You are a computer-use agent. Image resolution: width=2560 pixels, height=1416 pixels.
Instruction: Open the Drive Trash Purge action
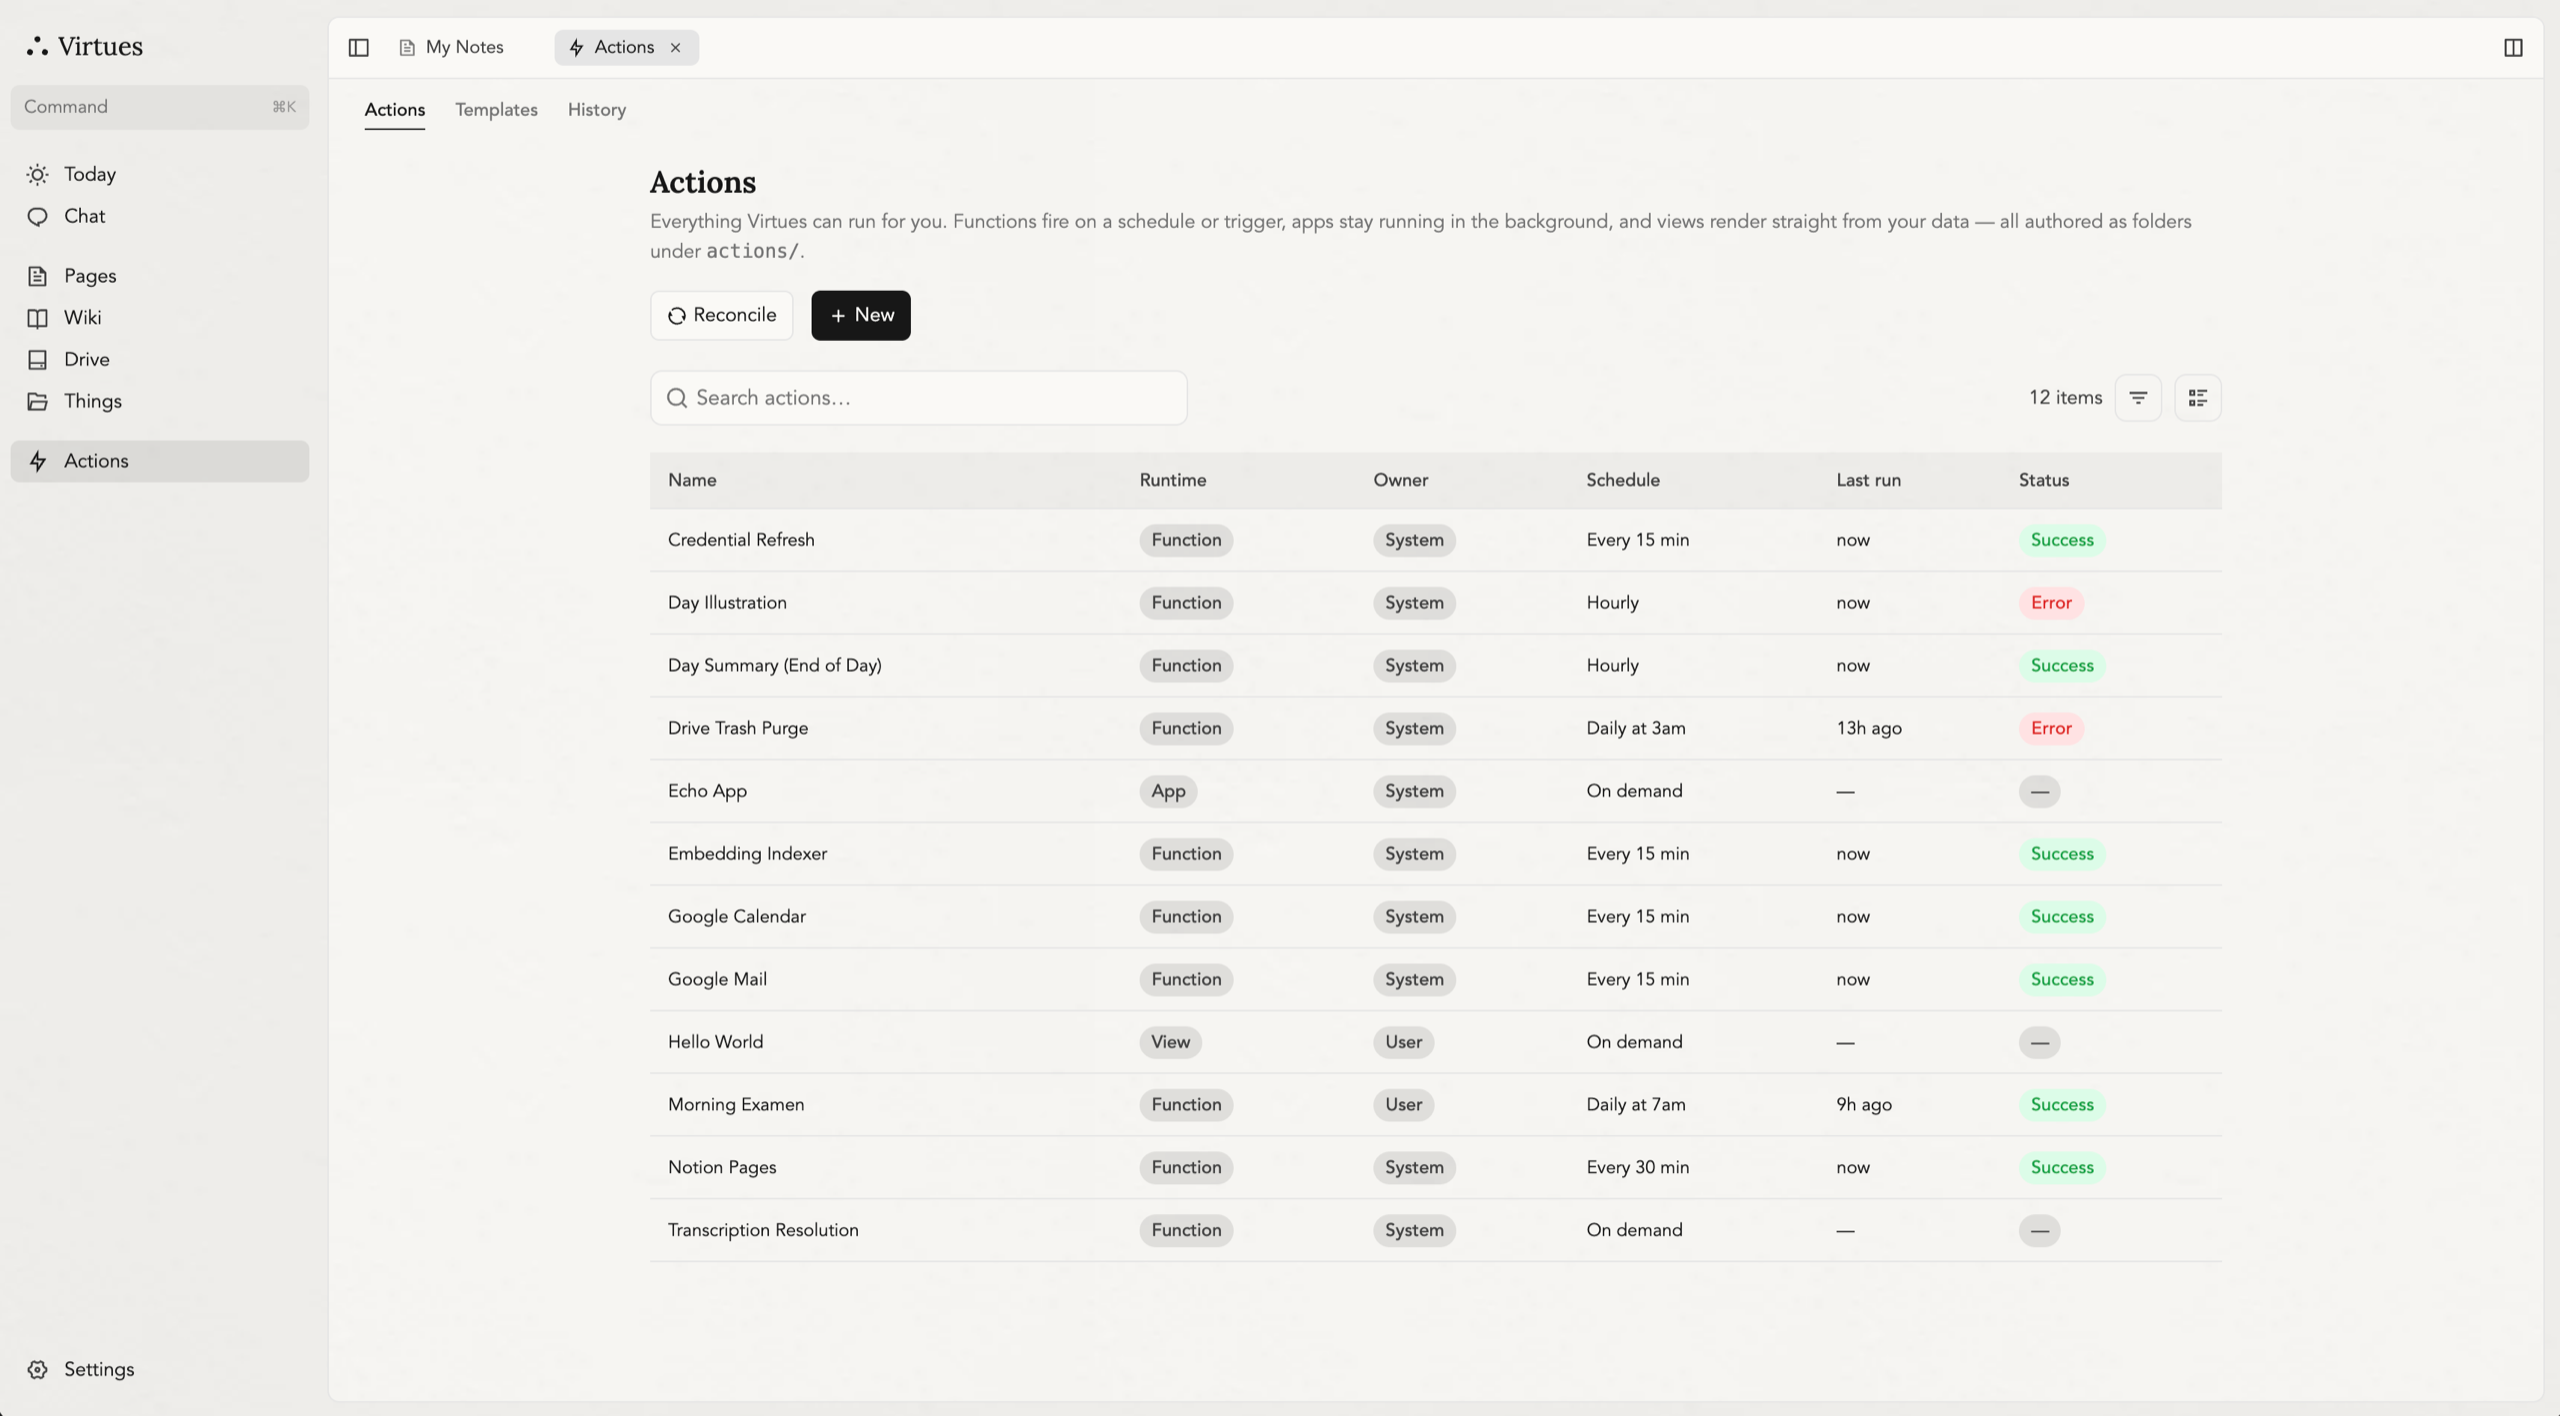[x=1436, y=728]
